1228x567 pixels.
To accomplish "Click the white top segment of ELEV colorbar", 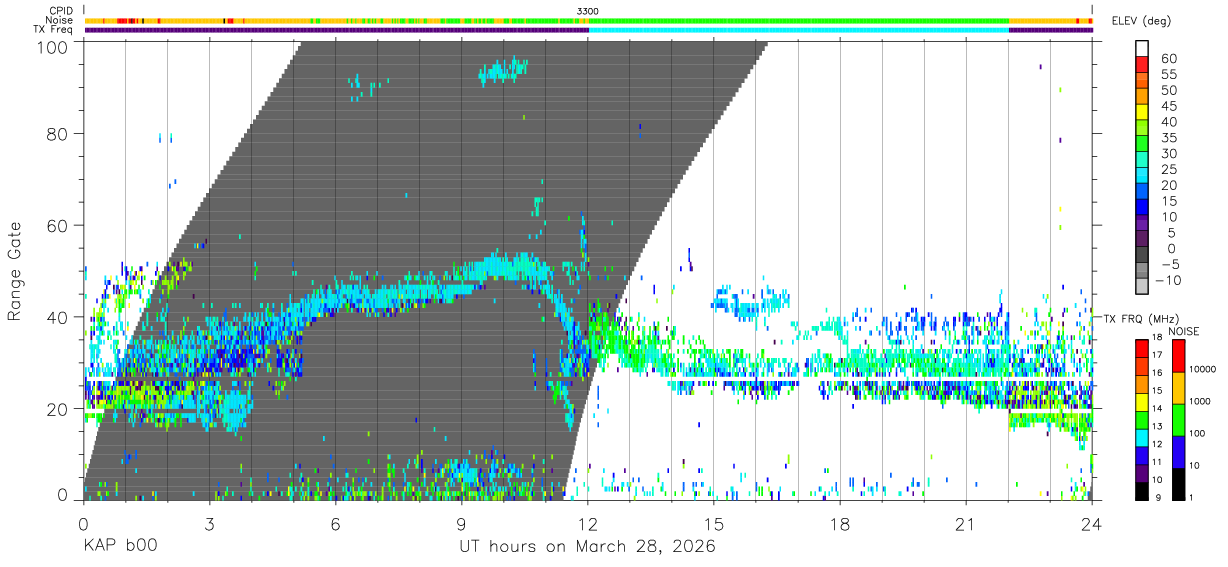I will [x=1142, y=48].
